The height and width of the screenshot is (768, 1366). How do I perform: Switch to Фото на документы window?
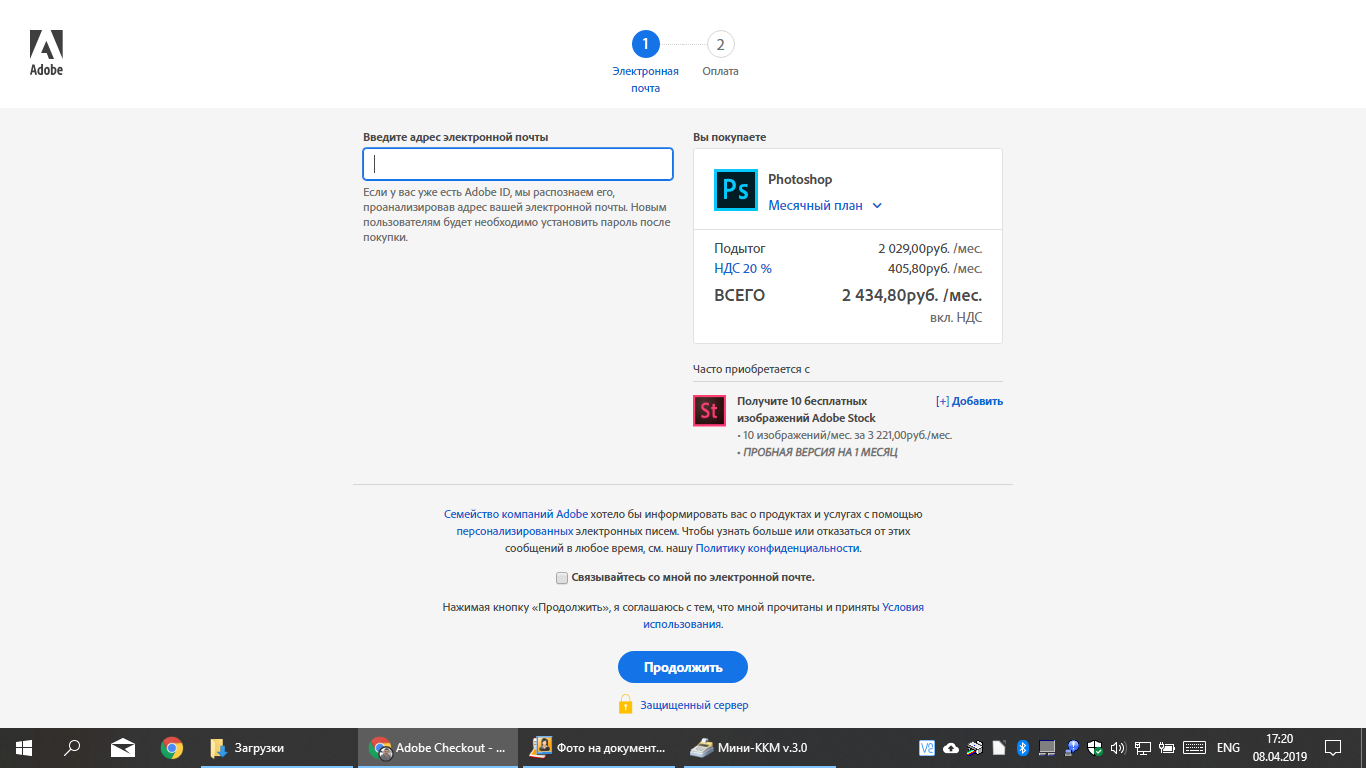(600, 747)
